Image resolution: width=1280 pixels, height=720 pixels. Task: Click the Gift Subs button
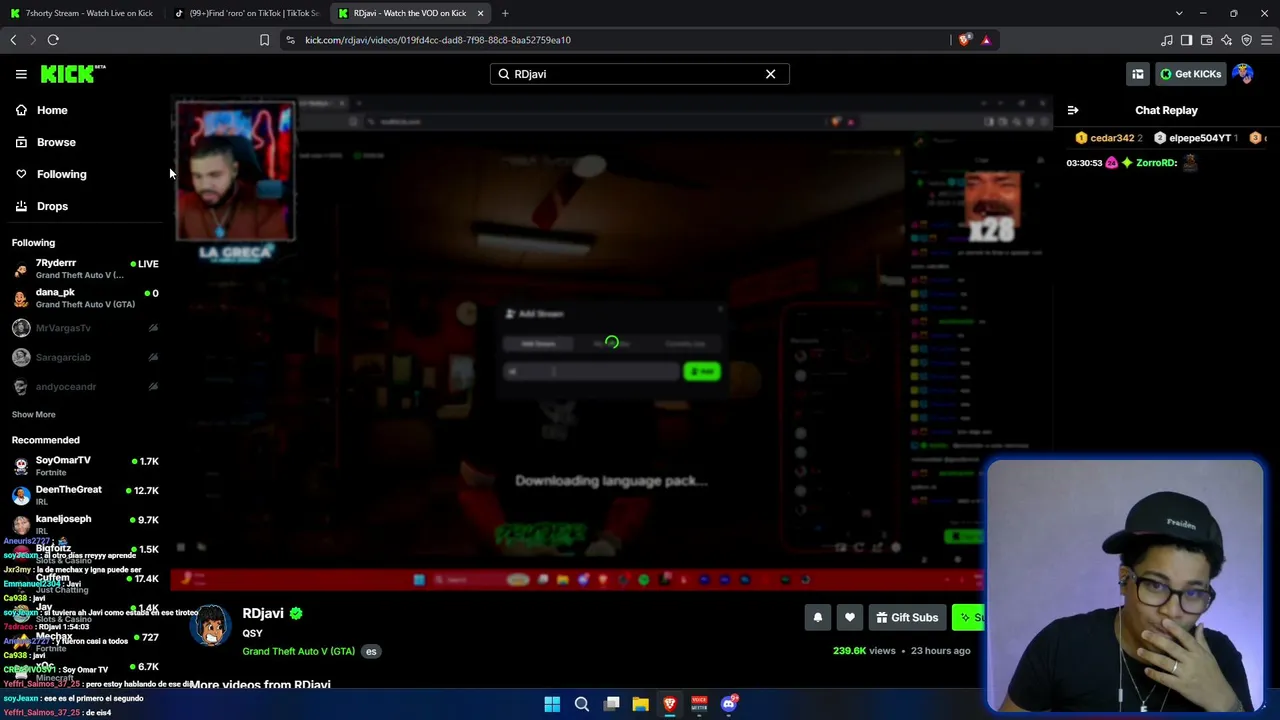pos(907,618)
